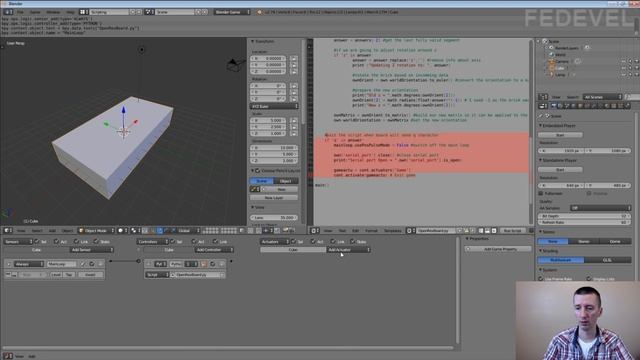
Task: Open the Object Mode selector in 3D view header
Action: [x=96, y=231]
